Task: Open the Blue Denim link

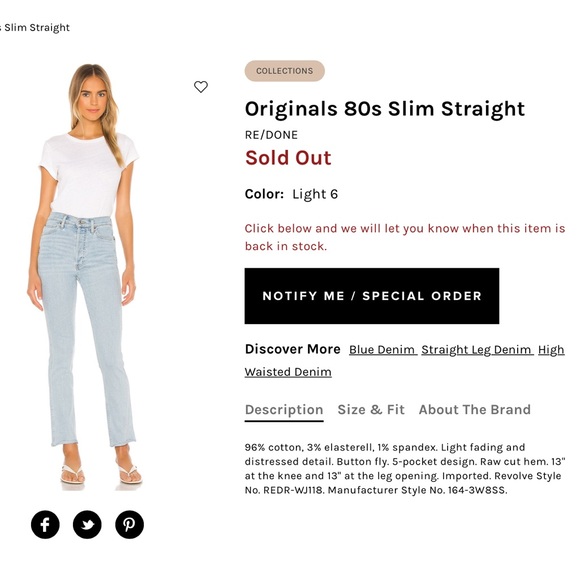Action: pyautogui.click(x=382, y=350)
